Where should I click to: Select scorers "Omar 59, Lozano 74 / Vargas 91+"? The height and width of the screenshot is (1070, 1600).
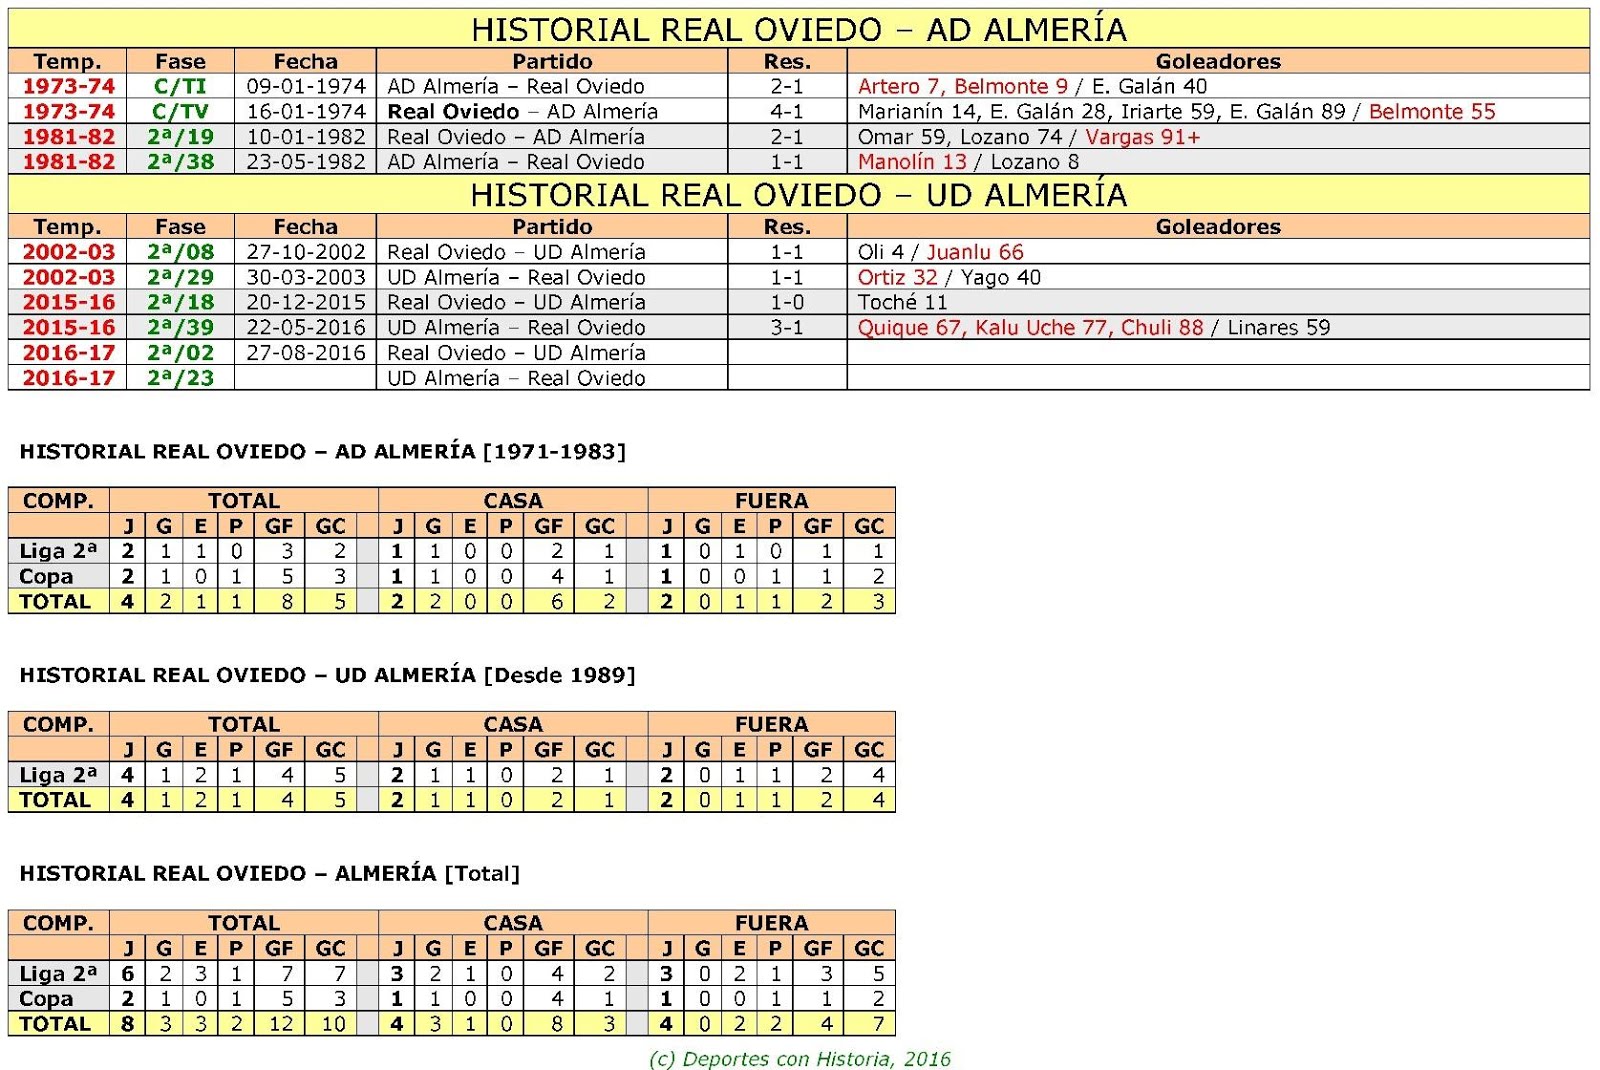pyautogui.click(x=1028, y=136)
